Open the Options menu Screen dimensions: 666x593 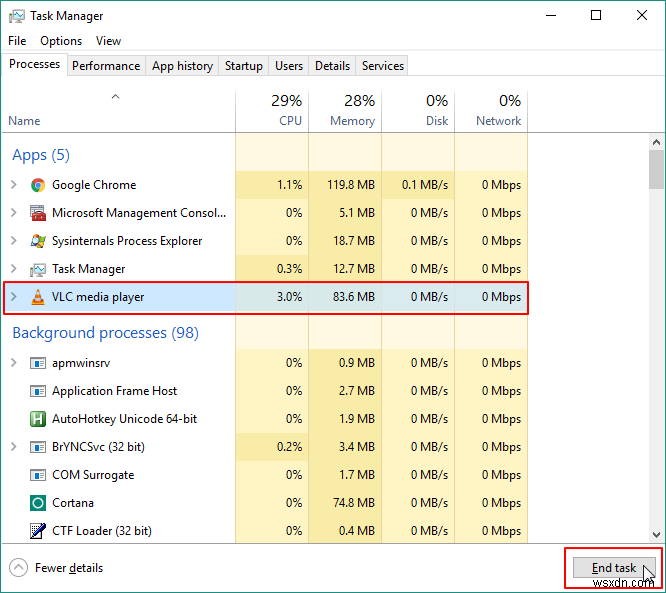coord(61,41)
